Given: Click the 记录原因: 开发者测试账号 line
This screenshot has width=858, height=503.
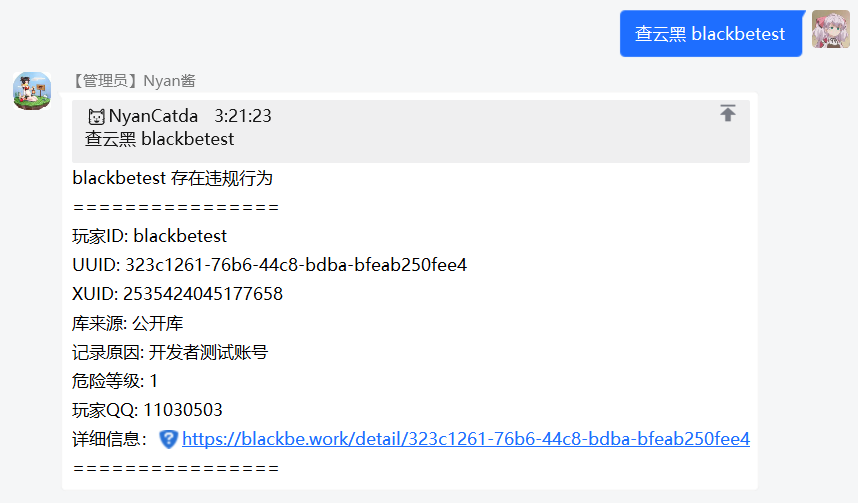Looking at the screenshot, I should coord(170,352).
